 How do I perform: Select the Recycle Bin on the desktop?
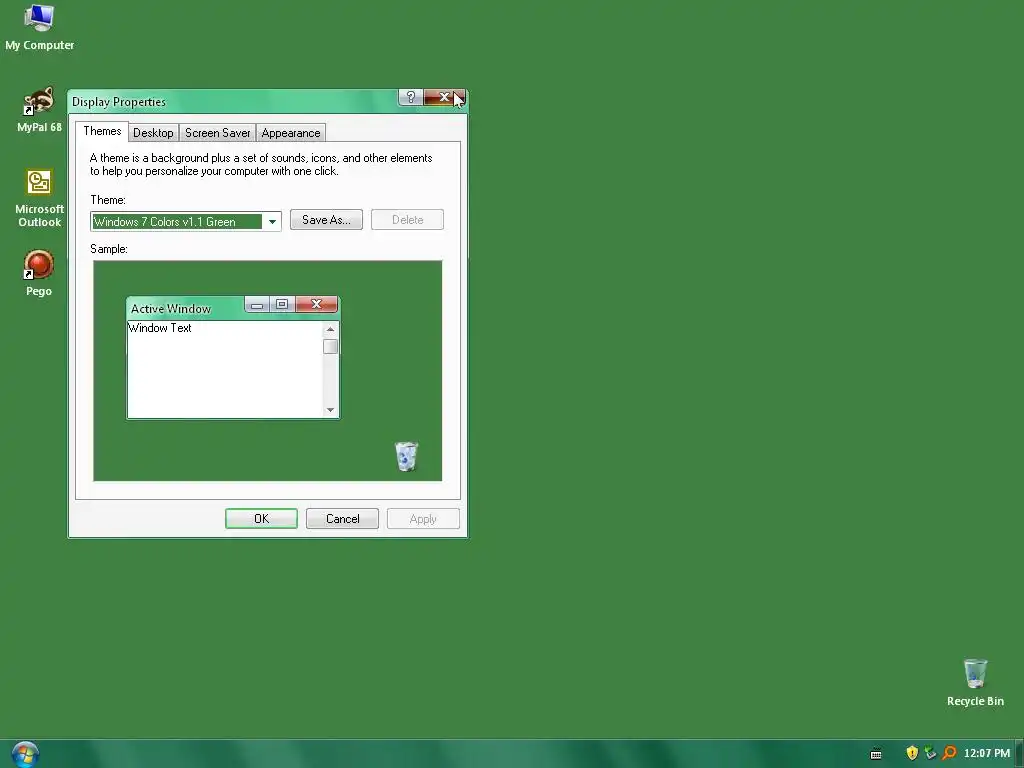tap(975, 682)
